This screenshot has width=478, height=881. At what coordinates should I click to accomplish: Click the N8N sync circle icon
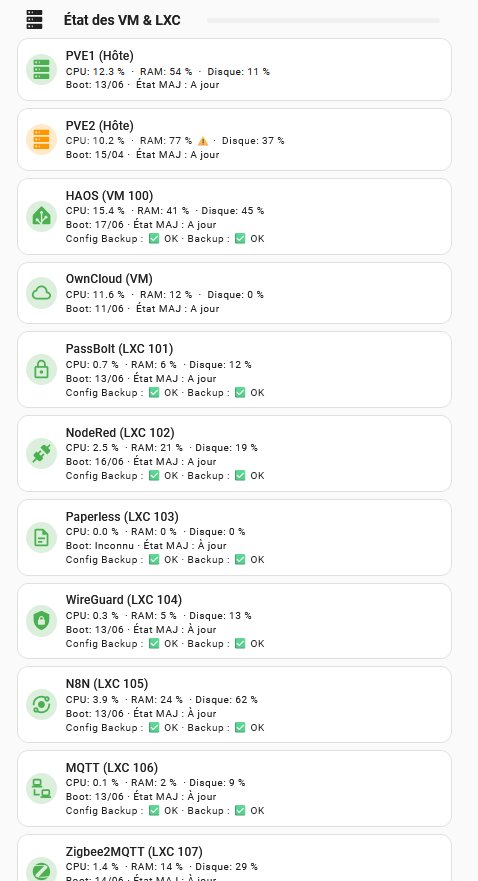pos(42,705)
